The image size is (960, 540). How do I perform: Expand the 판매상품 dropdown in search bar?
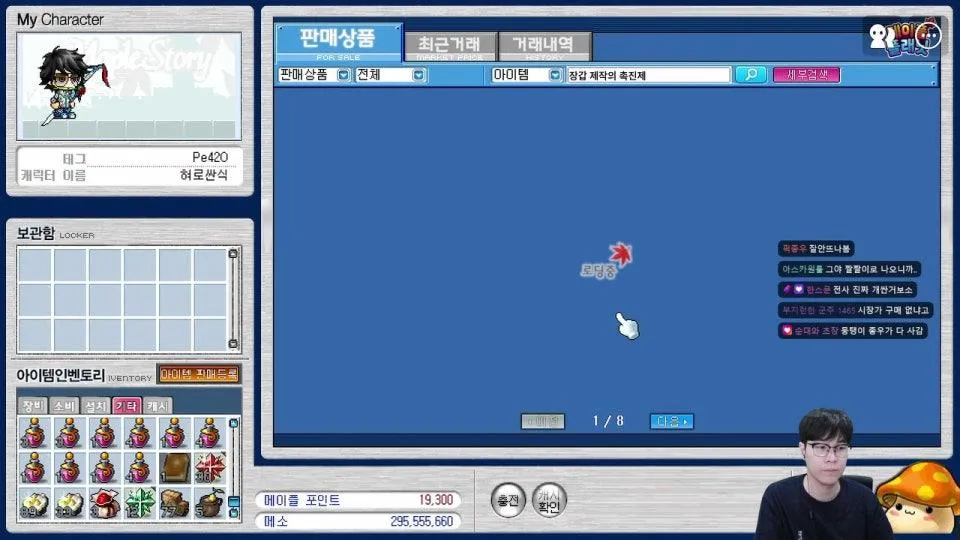click(343, 75)
